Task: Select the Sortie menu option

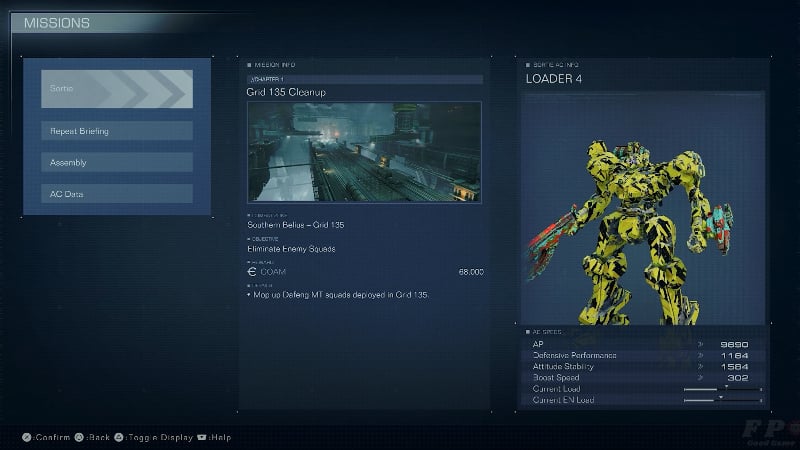Action: pos(117,89)
